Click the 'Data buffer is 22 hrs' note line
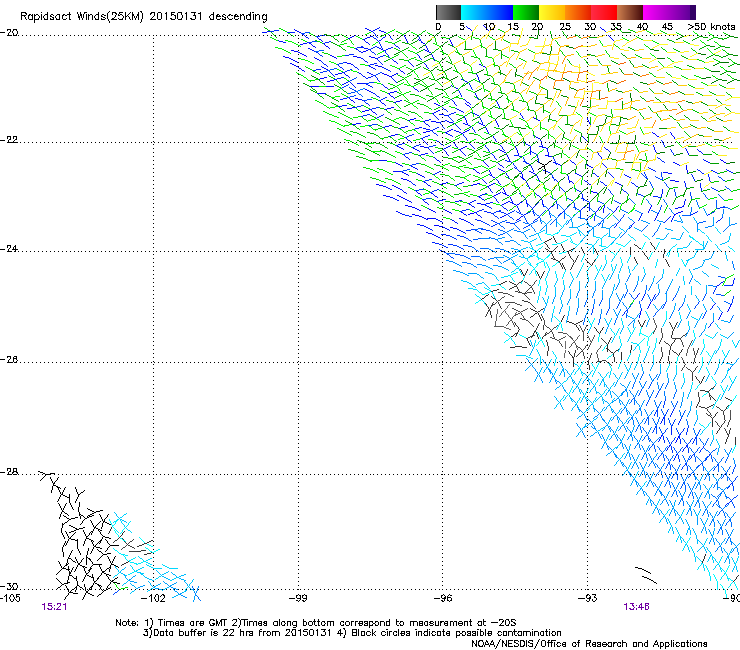 pyautogui.click(x=352, y=633)
